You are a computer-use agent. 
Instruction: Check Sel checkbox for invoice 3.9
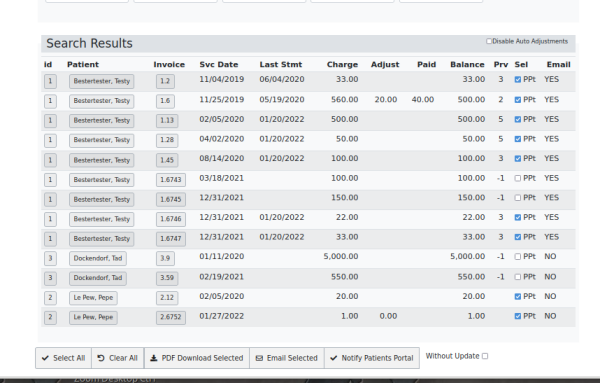click(518, 257)
